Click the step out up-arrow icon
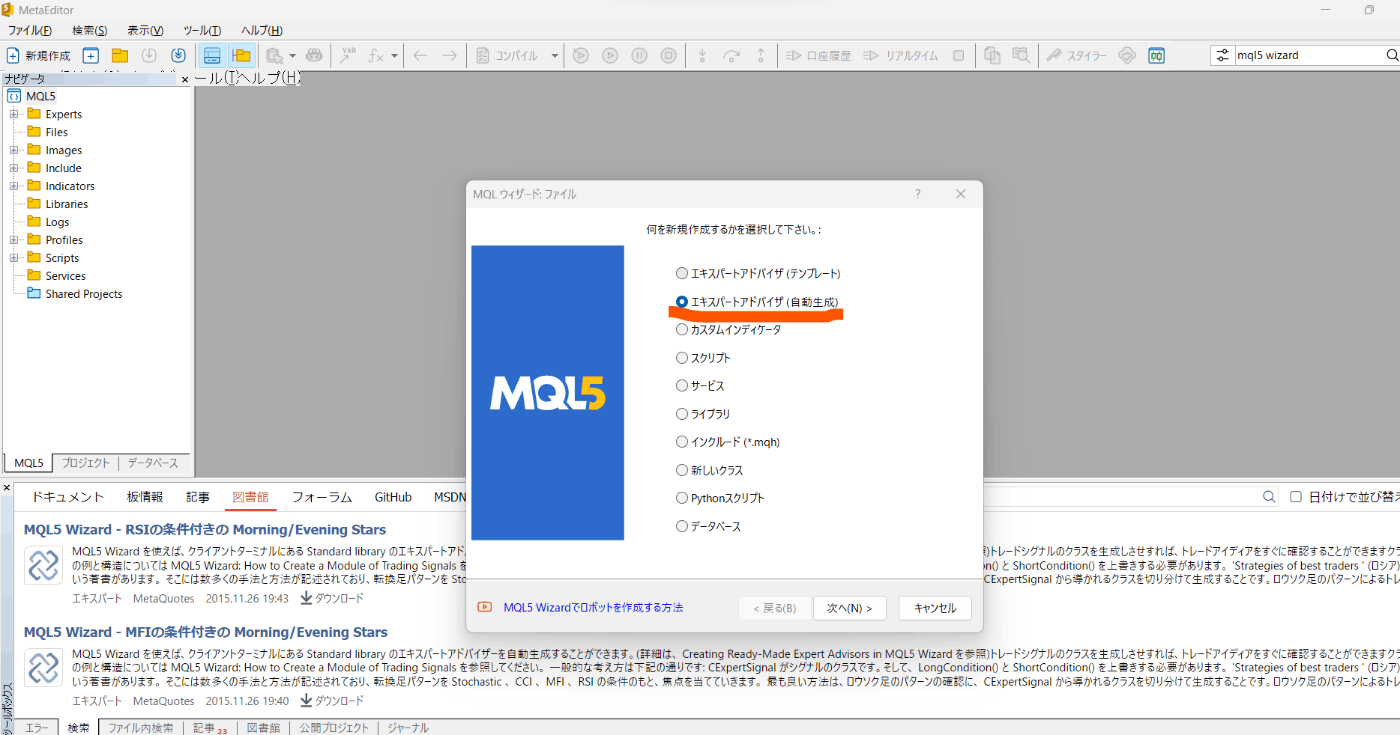The width and height of the screenshot is (1400, 735). [x=761, y=56]
